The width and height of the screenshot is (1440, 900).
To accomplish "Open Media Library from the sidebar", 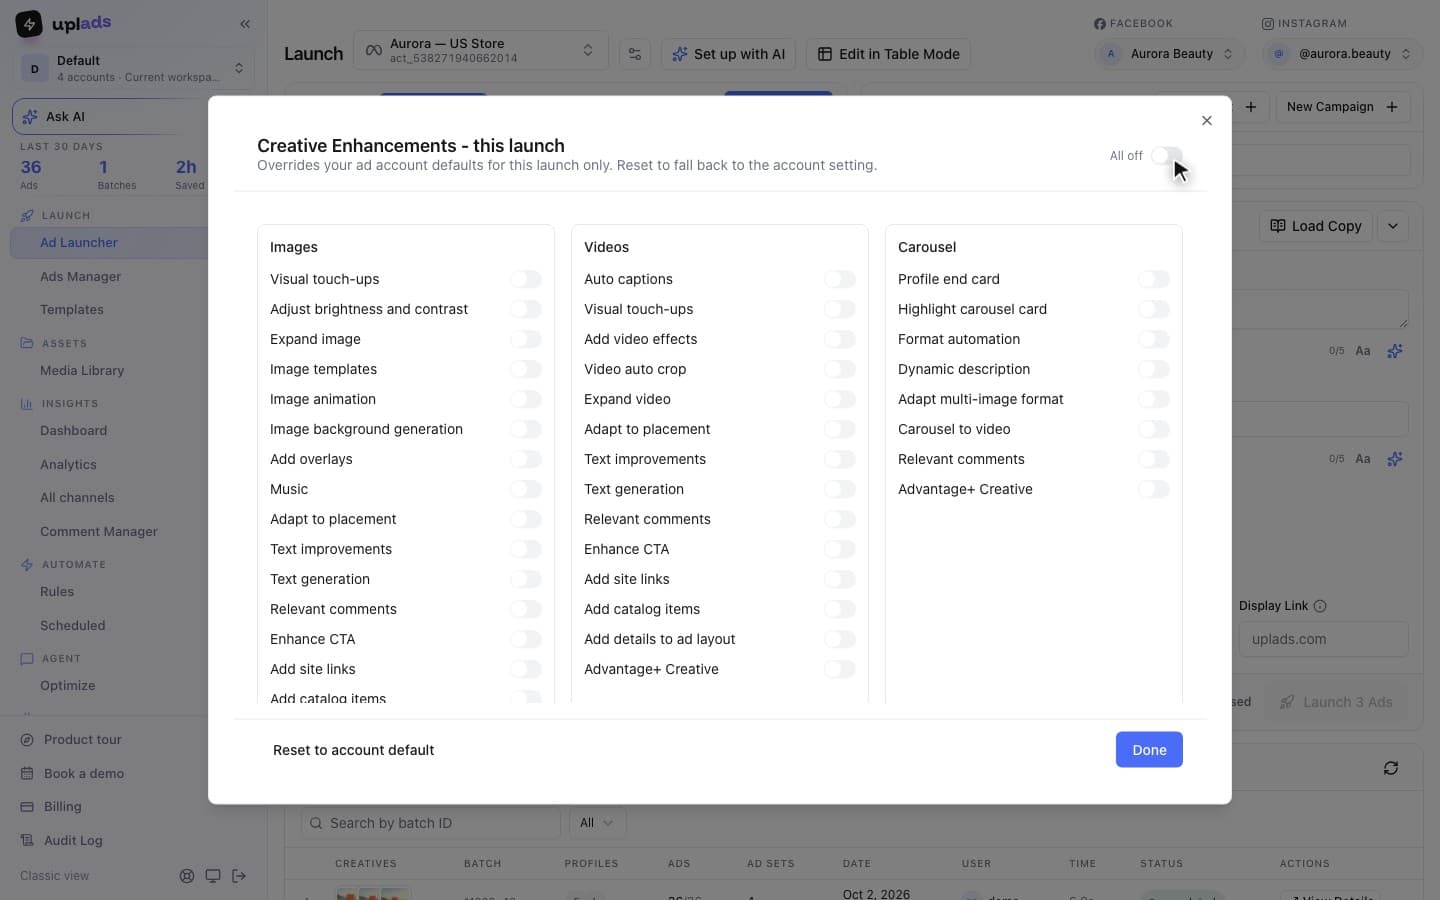I will [x=82, y=371].
